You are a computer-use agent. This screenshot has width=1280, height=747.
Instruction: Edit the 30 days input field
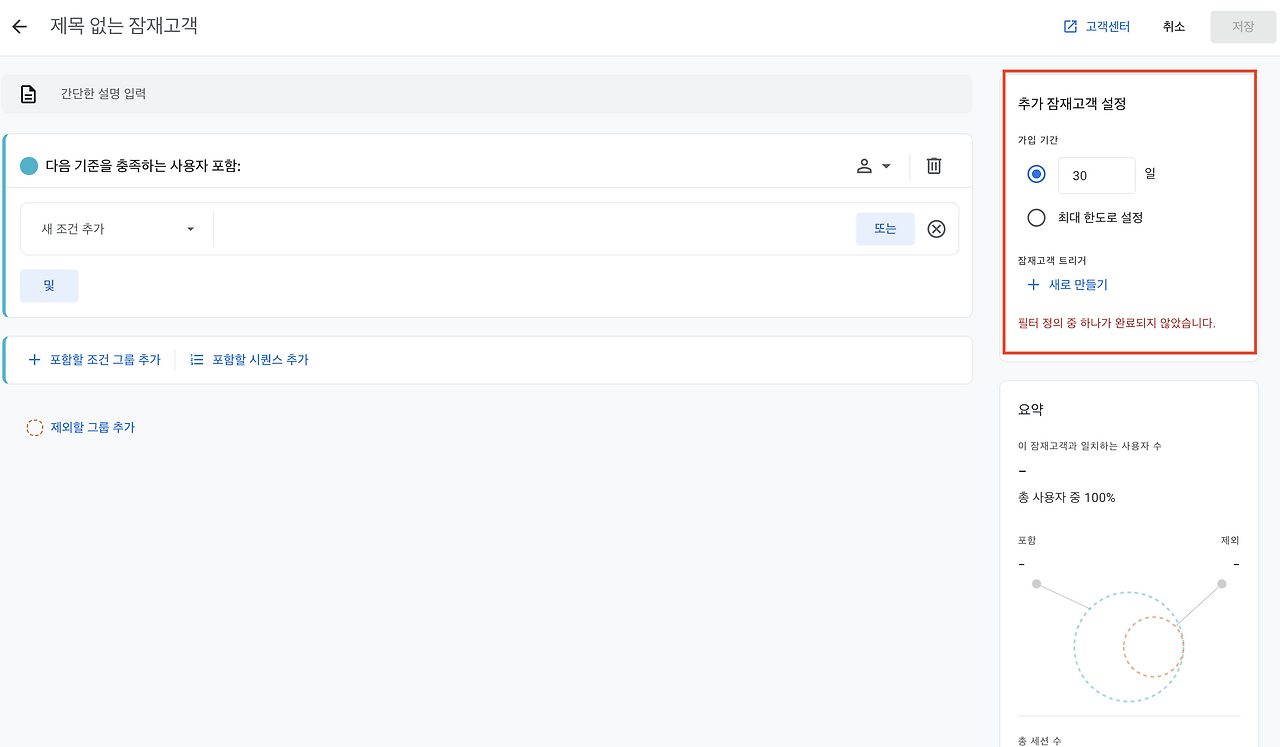coord(1097,175)
